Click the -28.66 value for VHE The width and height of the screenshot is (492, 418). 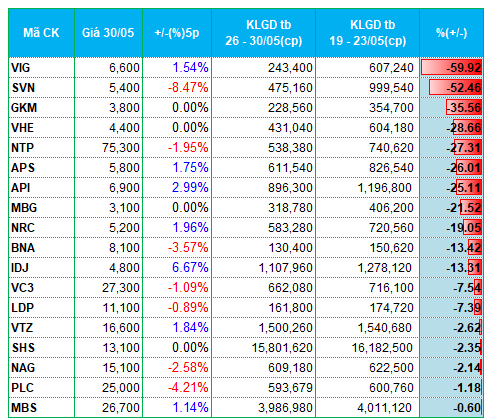(x=464, y=128)
